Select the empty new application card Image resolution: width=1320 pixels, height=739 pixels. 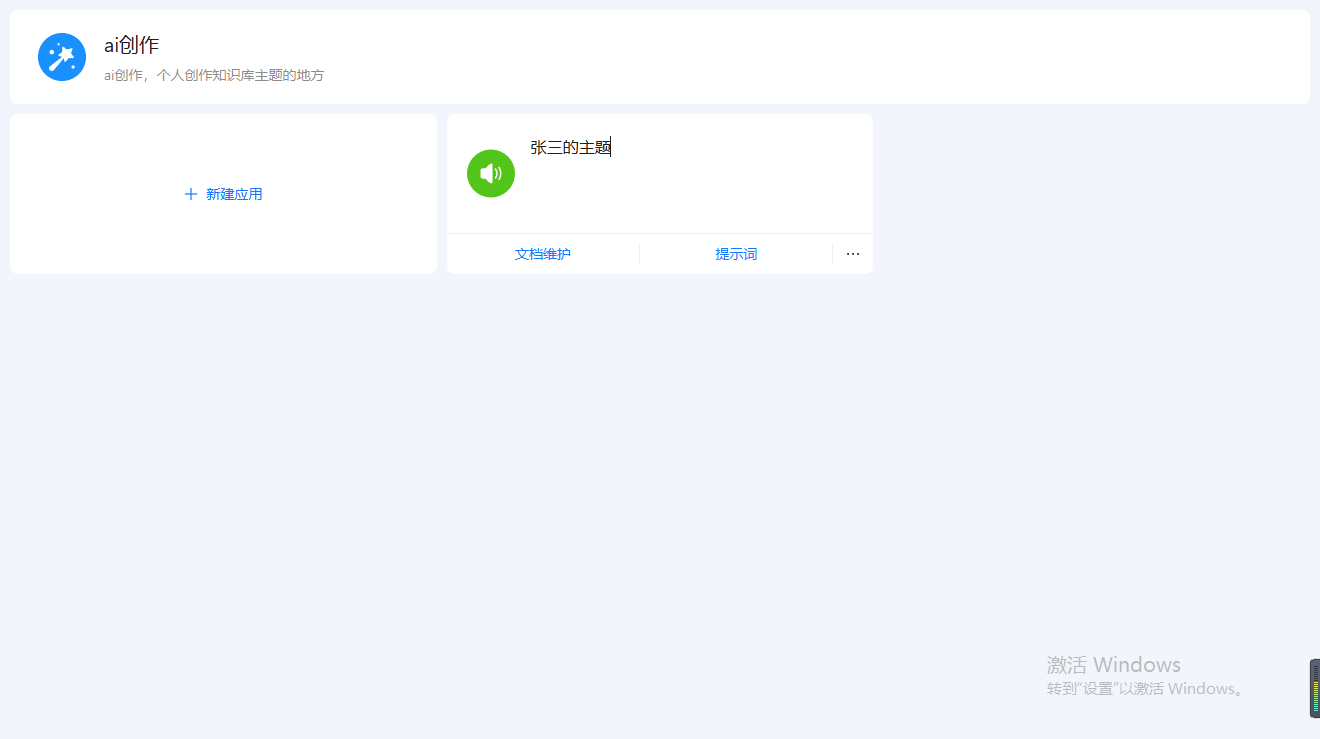[x=222, y=193]
